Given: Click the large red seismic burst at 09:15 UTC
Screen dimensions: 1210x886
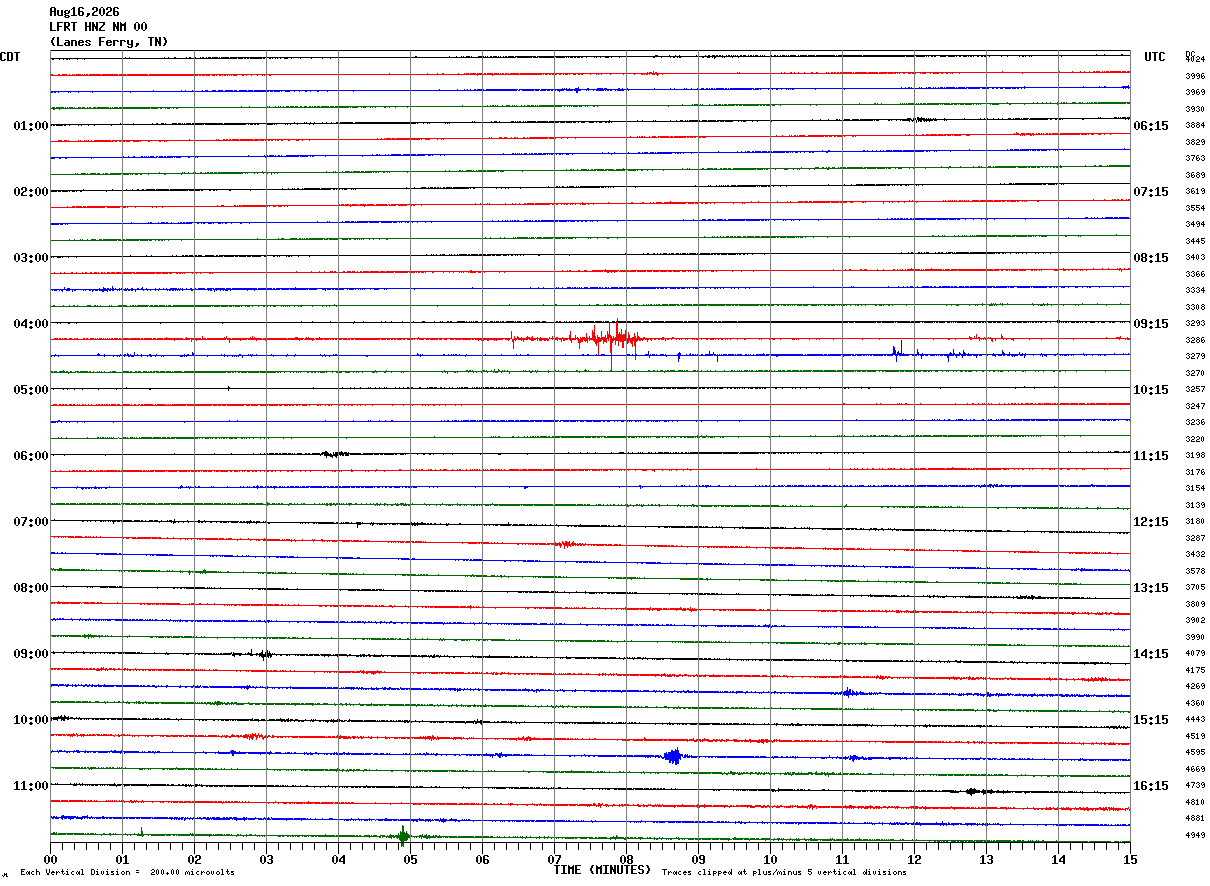Looking at the screenshot, I should click(x=609, y=339).
